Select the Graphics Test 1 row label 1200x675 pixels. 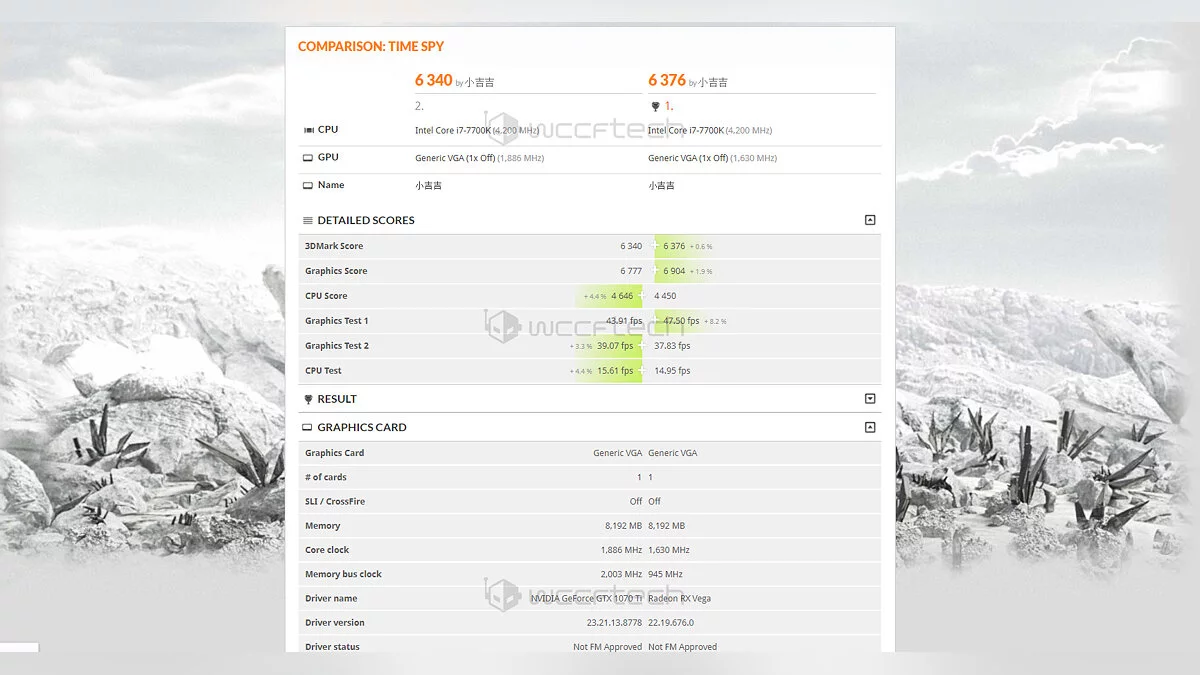[x=337, y=321]
